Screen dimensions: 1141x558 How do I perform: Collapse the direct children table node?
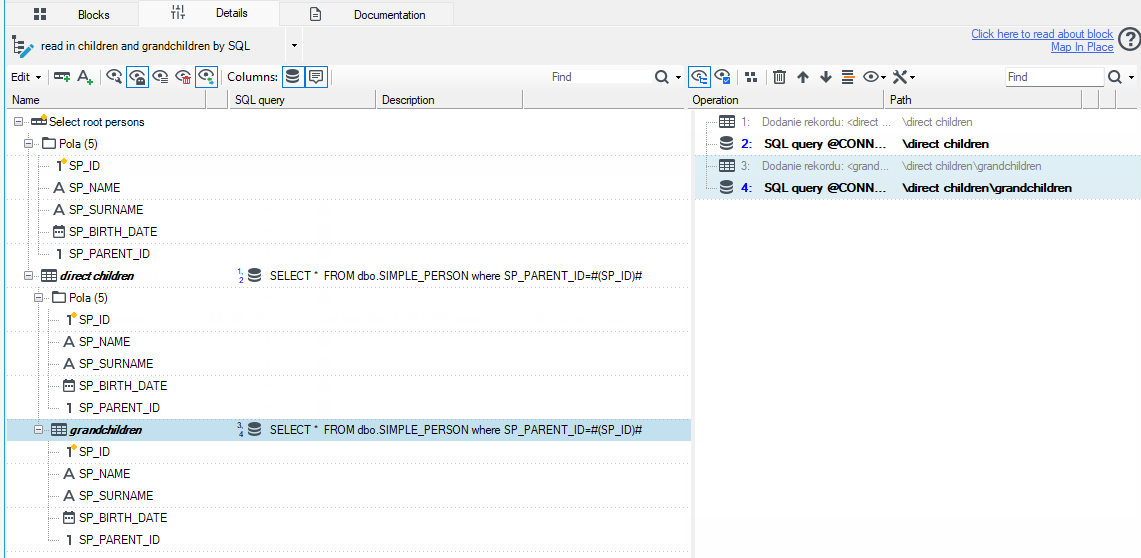pyautogui.click(x=28, y=276)
